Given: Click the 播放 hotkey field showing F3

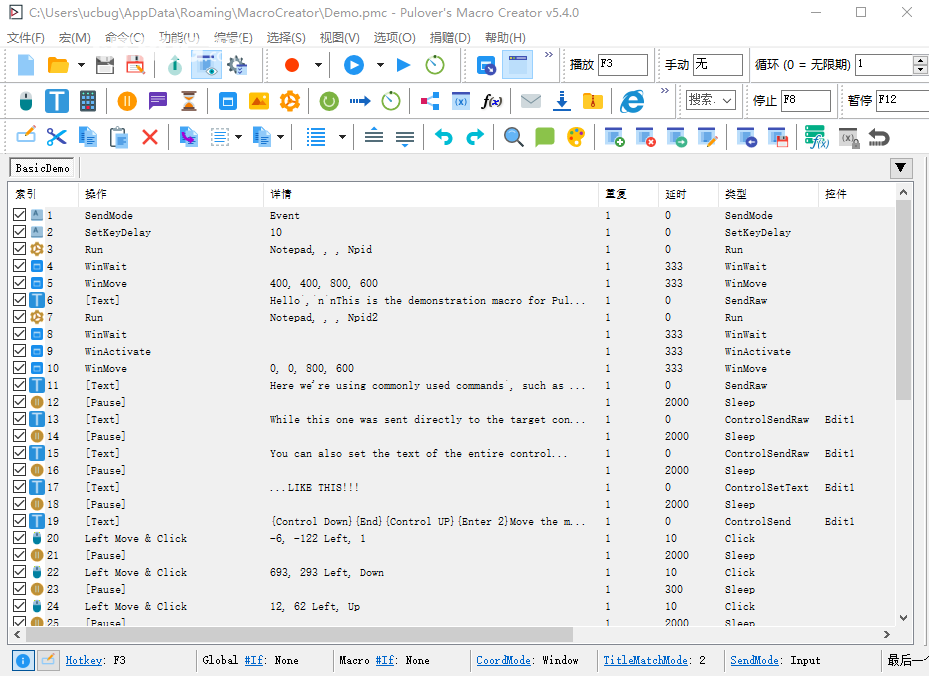Looking at the screenshot, I should (623, 65).
